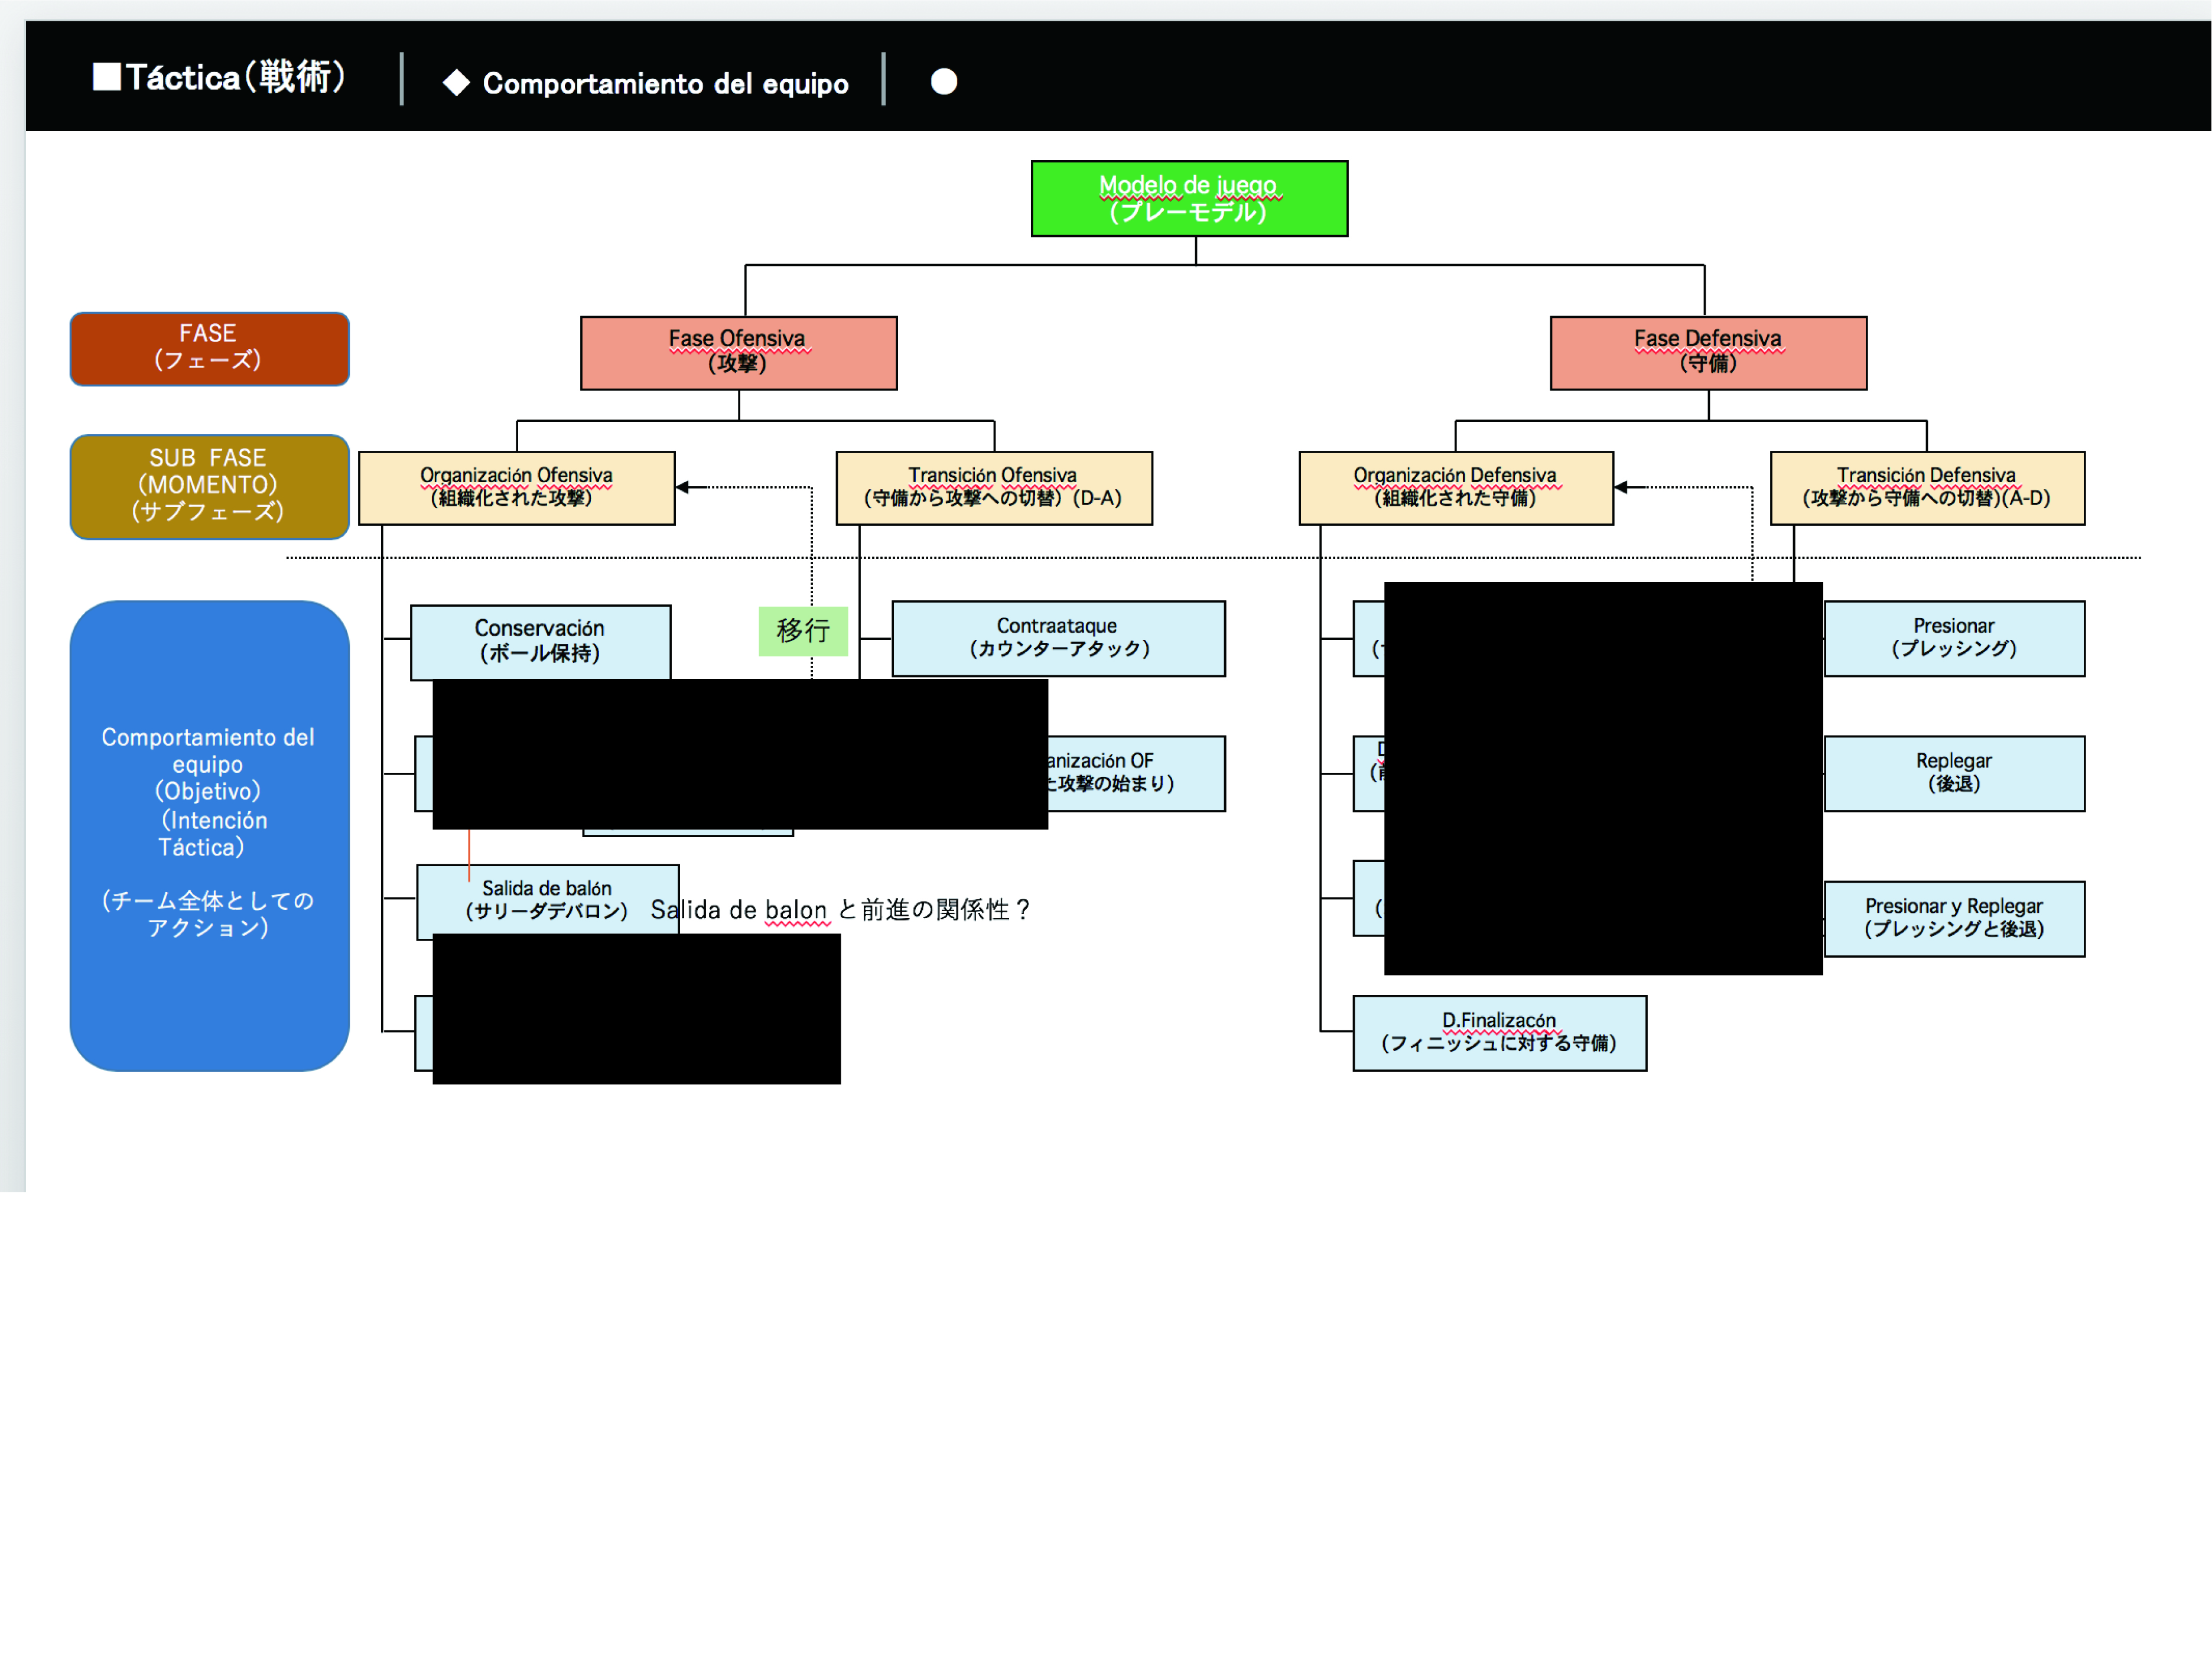2212x1659 pixels.
Task: Click the white circle bullet in header
Action: click(944, 81)
